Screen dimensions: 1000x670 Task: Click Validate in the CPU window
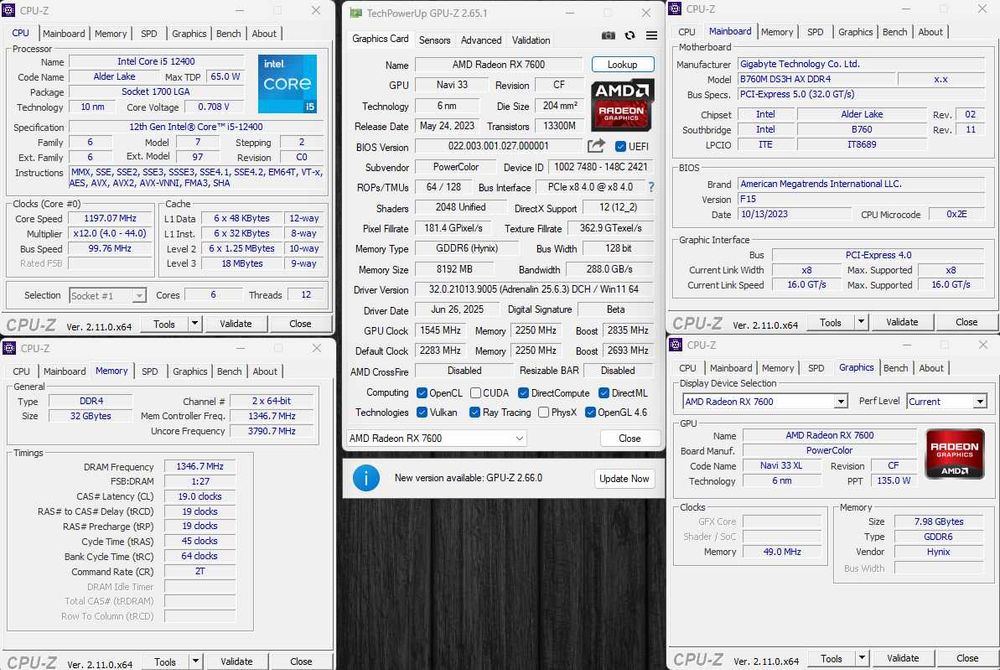click(x=236, y=324)
